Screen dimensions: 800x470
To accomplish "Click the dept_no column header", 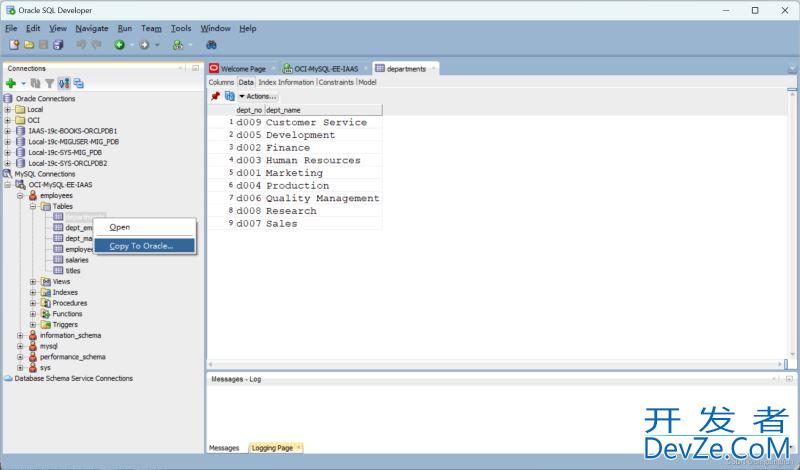I will (249, 110).
